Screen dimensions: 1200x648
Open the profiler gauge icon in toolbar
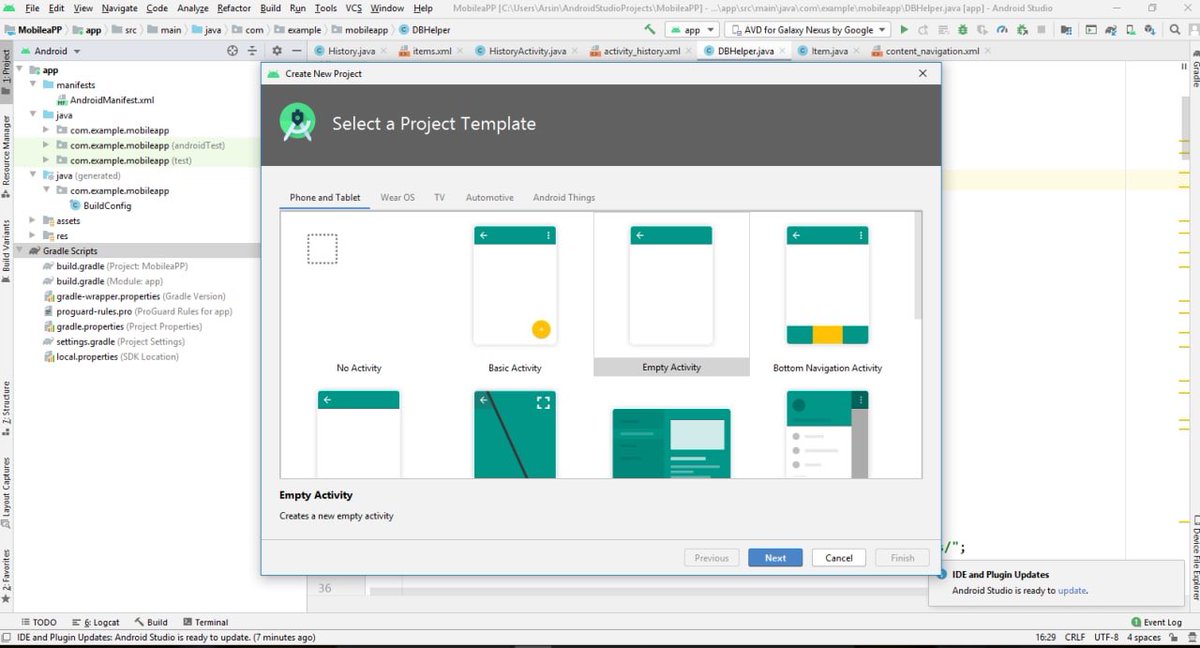click(x=1002, y=30)
